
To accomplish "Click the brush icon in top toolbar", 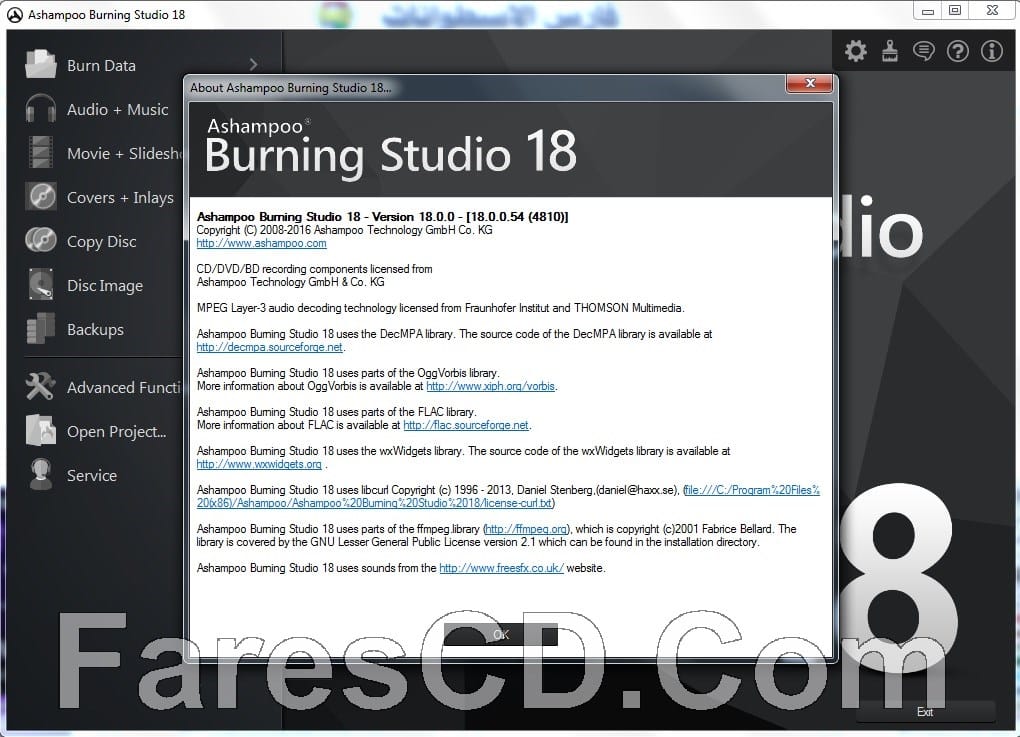I will tap(890, 51).
